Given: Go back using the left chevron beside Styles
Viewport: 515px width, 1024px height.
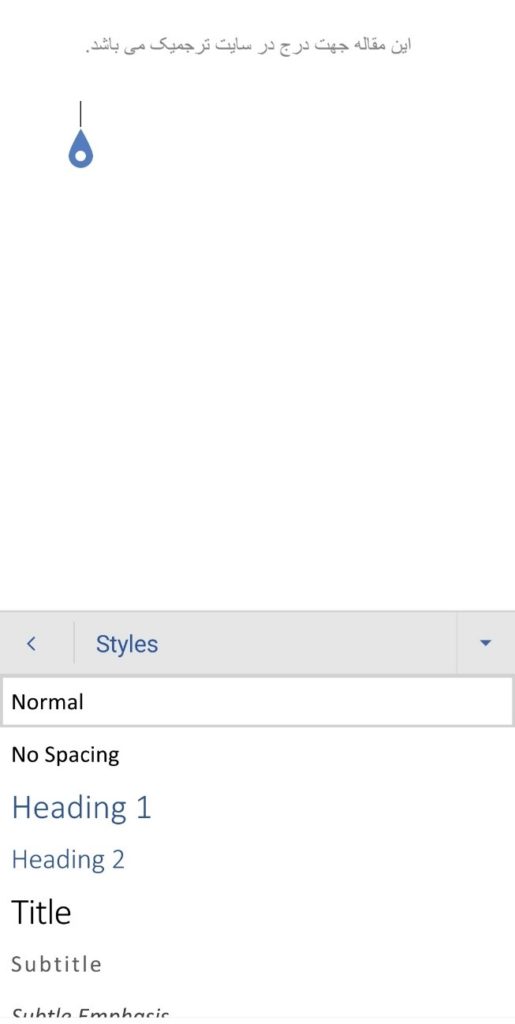Looking at the screenshot, I should point(31,644).
